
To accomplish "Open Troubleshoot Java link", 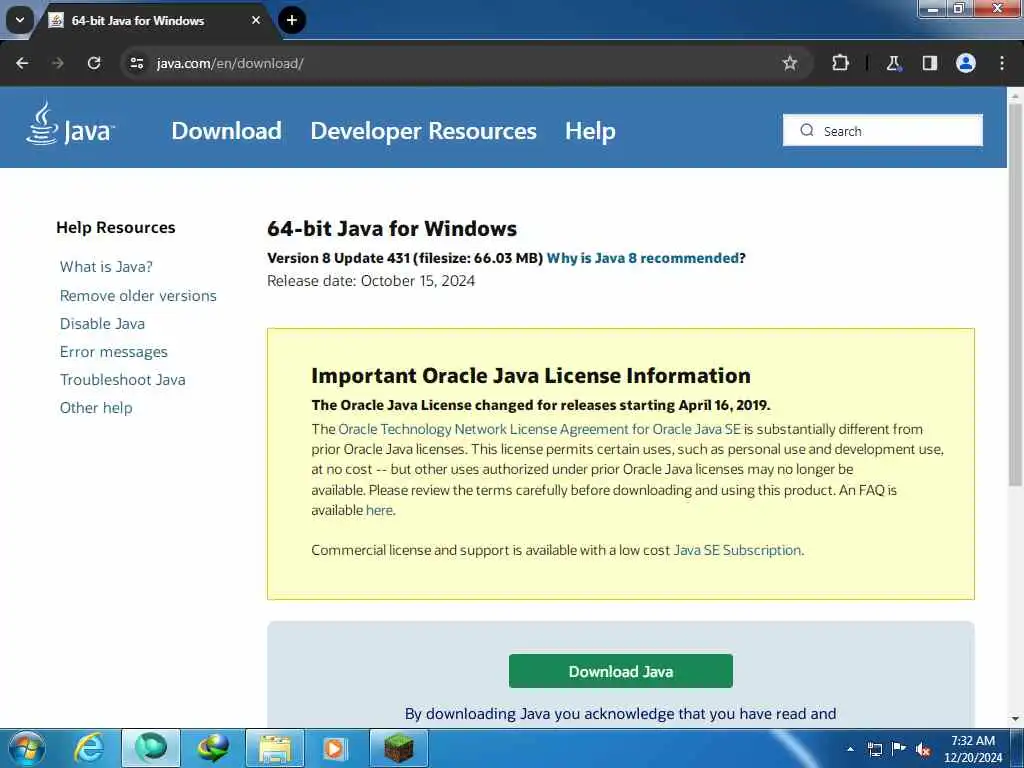I will click(x=123, y=380).
